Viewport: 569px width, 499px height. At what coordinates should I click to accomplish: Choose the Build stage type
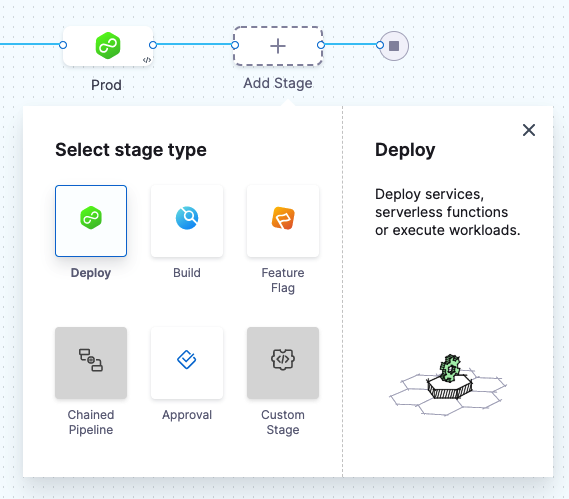187,221
